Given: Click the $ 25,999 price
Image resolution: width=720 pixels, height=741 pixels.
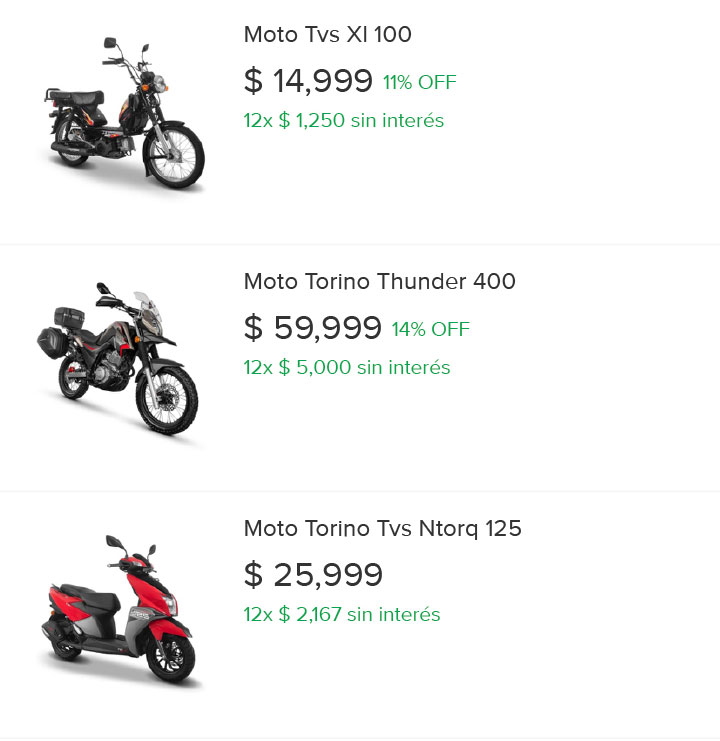Looking at the screenshot, I should pyautogui.click(x=313, y=575).
